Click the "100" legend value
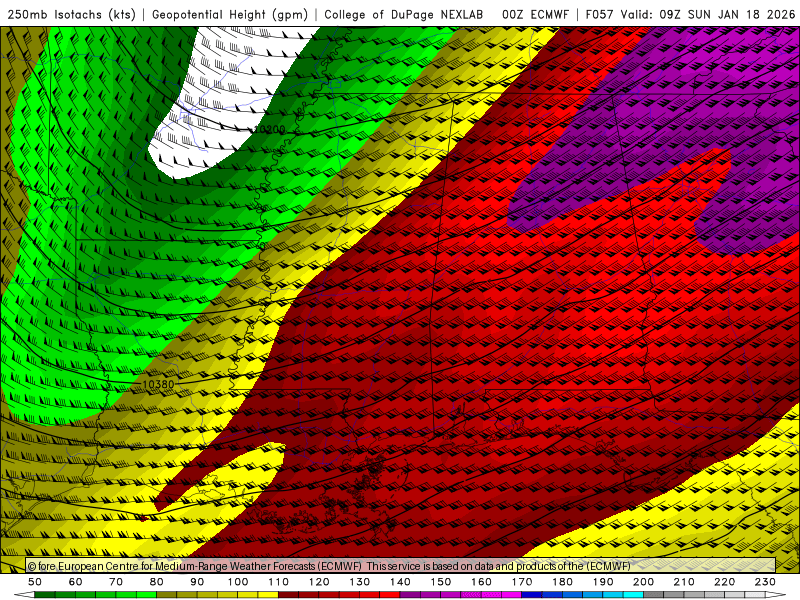This screenshot has width=800, height=600. click(238, 582)
